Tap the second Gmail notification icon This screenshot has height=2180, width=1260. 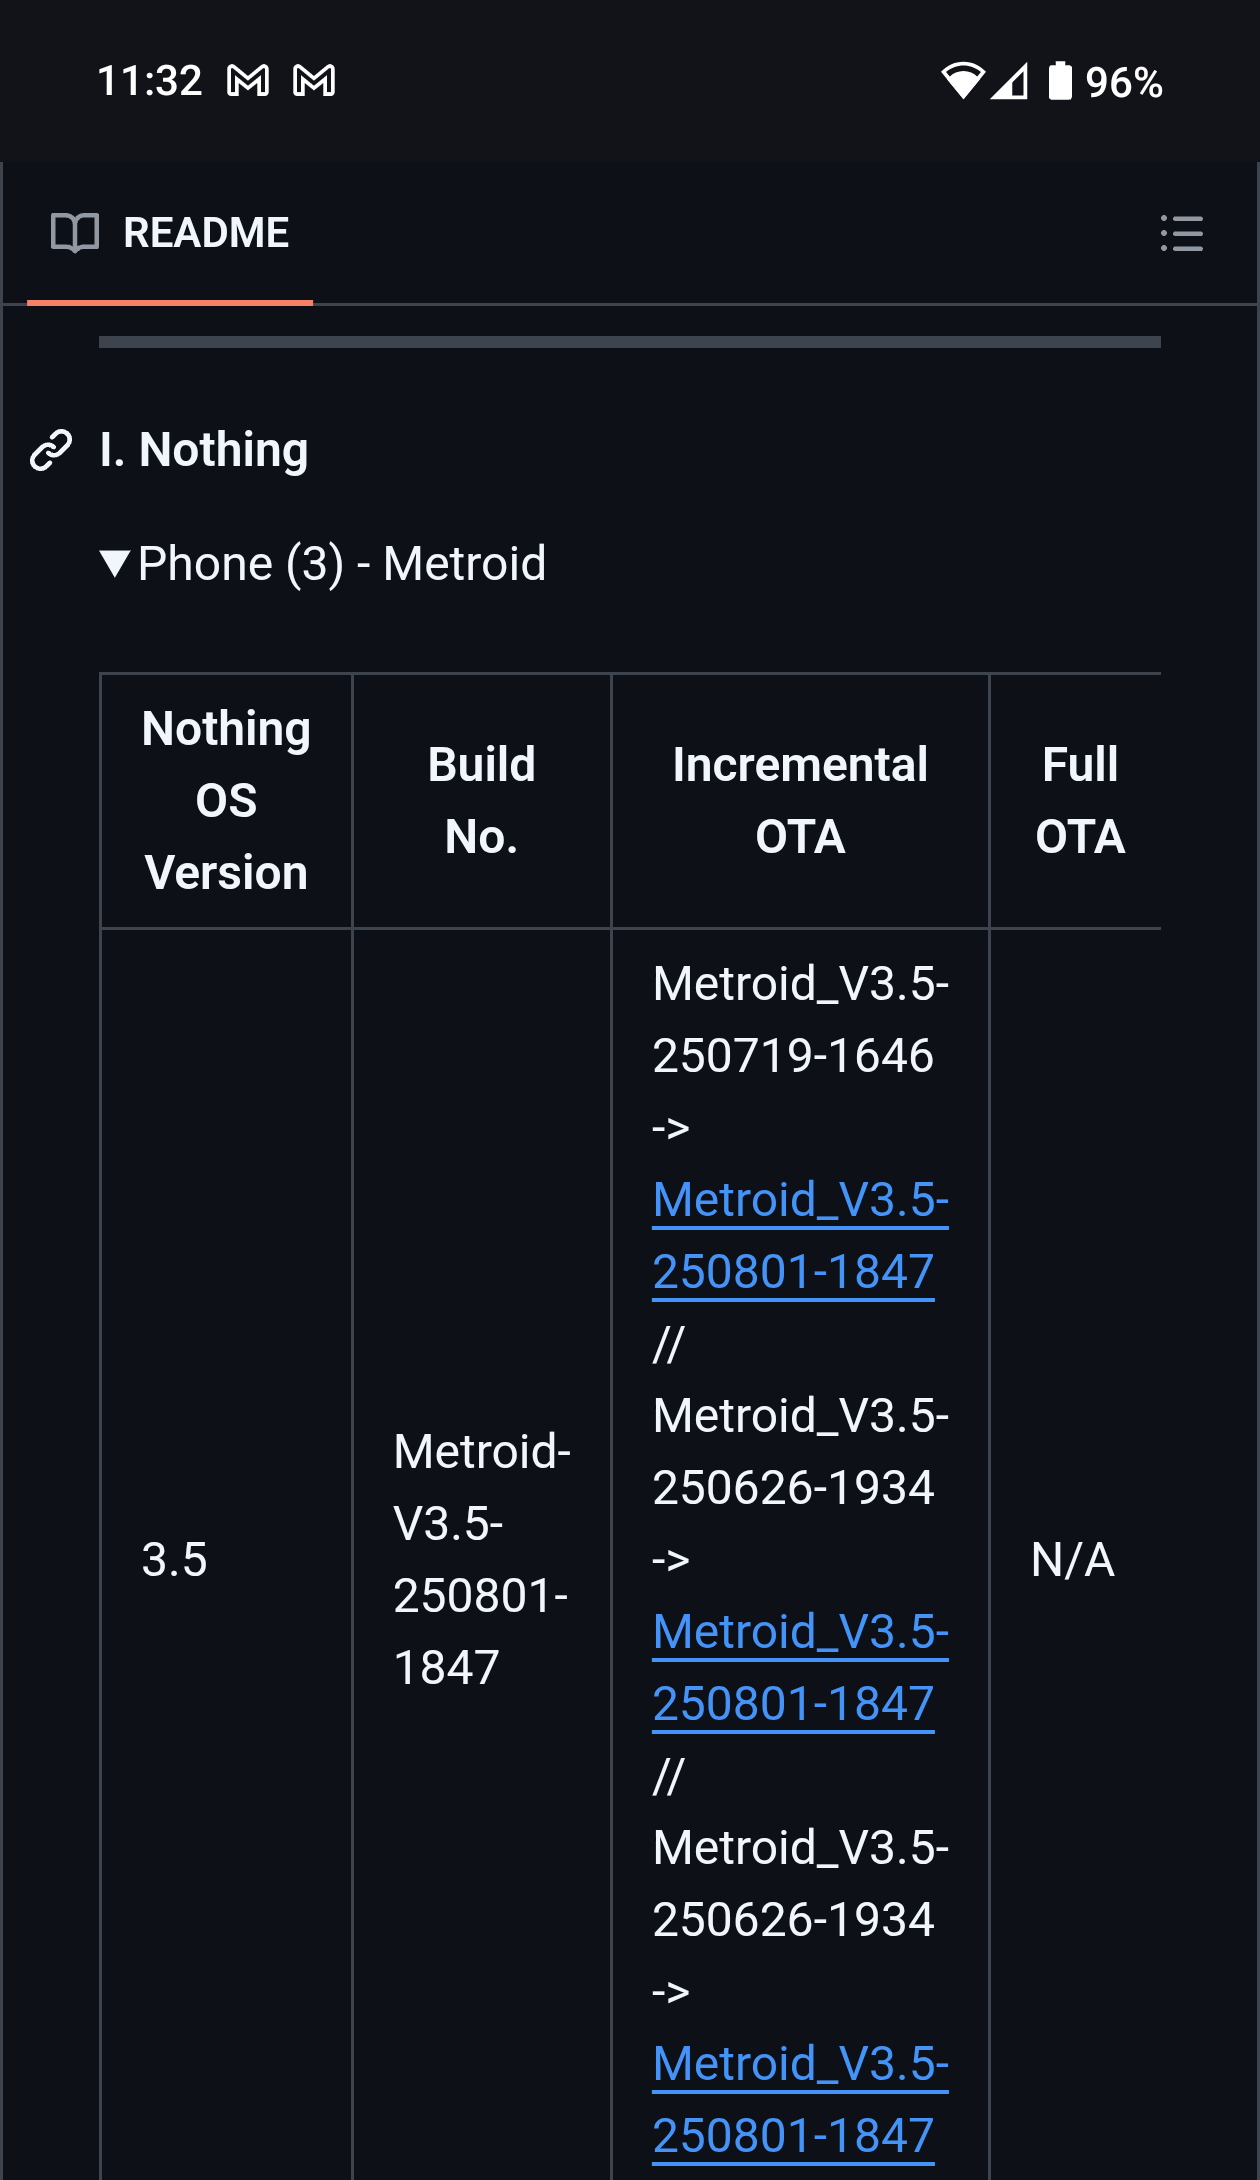pyautogui.click(x=314, y=81)
